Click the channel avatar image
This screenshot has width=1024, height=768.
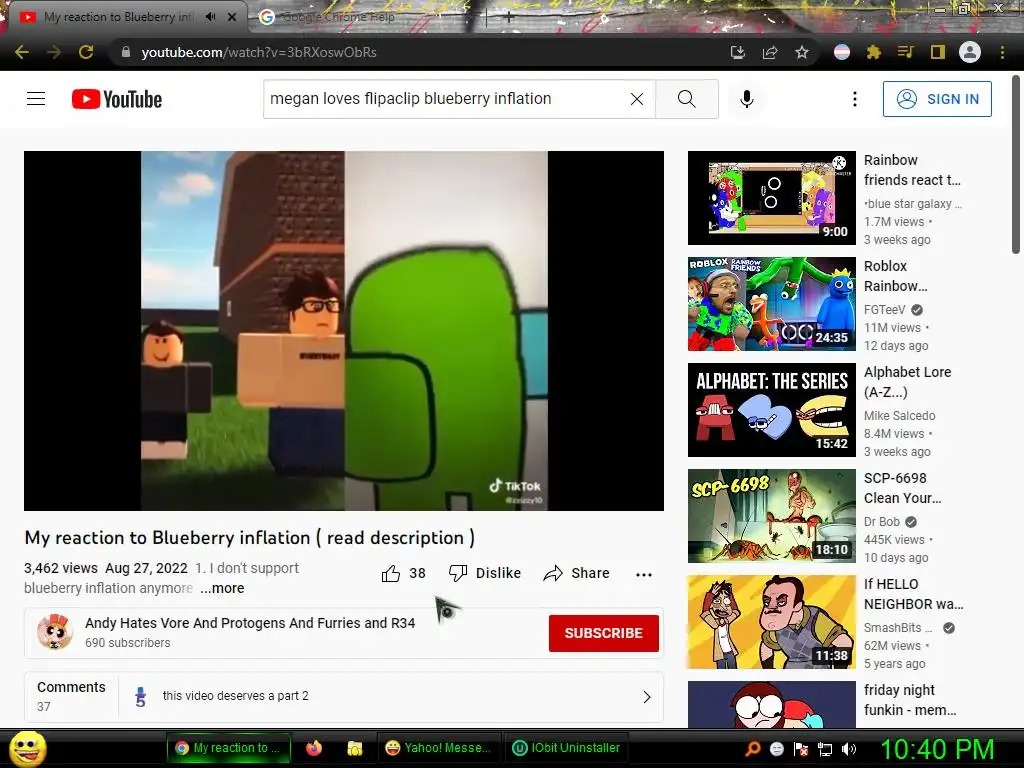click(55, 632)
